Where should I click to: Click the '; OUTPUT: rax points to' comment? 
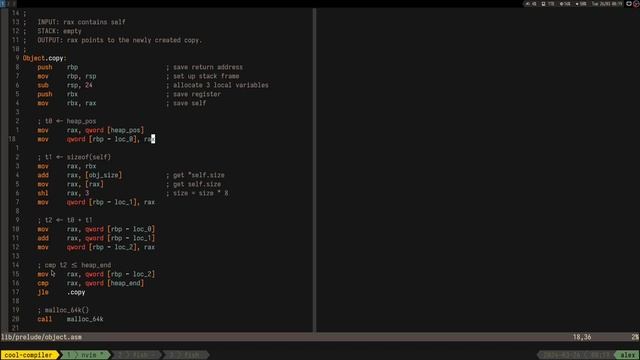(x=112, y=40)
